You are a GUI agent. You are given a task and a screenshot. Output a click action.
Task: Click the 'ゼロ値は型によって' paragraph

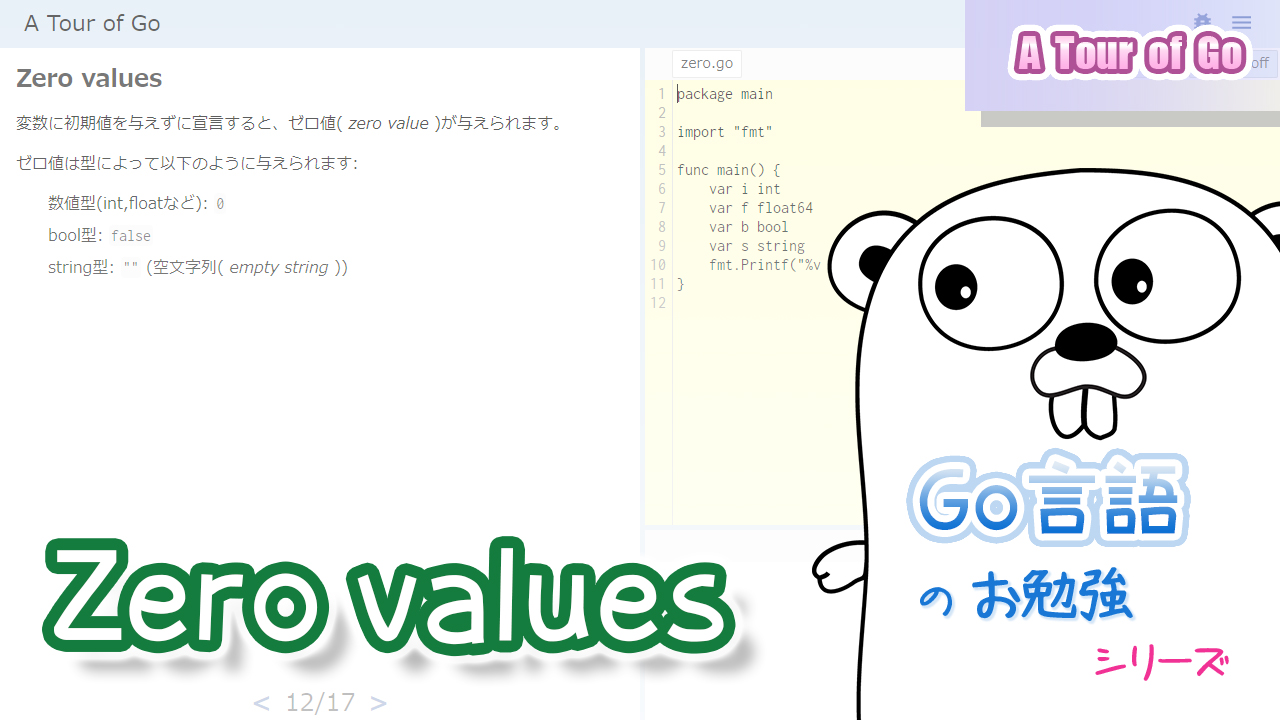[x=187, y=163]
